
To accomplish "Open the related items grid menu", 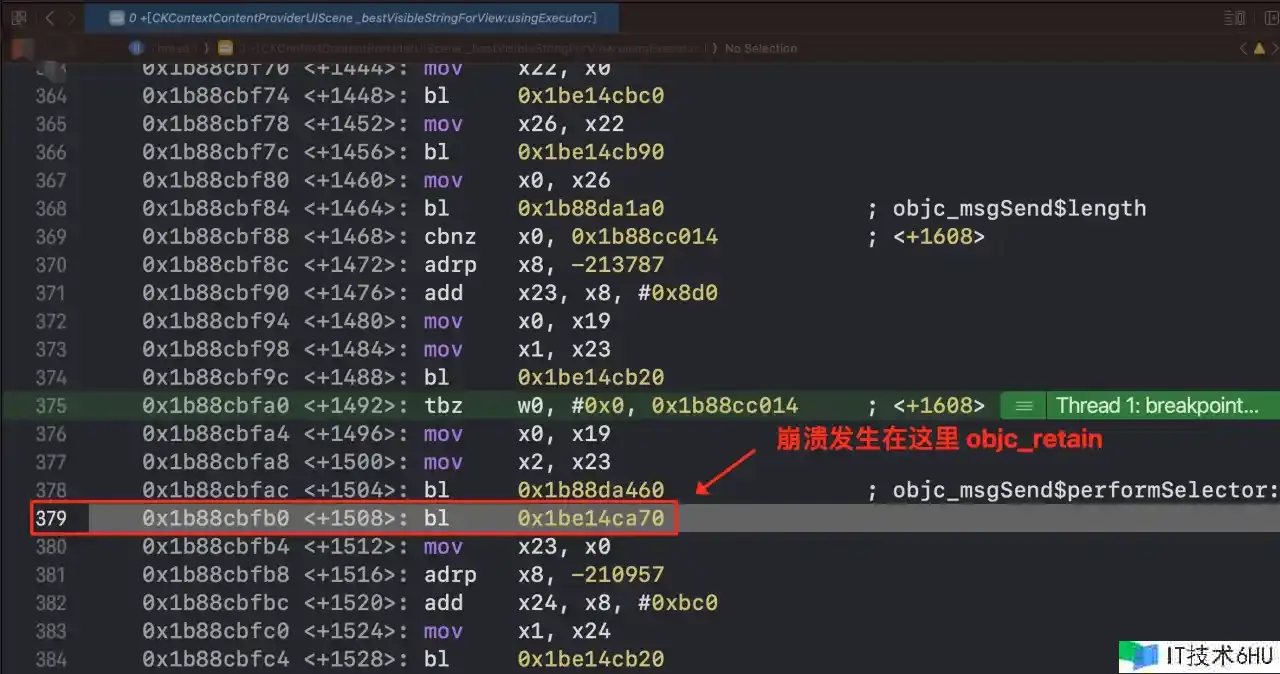I will pos(19,18).
